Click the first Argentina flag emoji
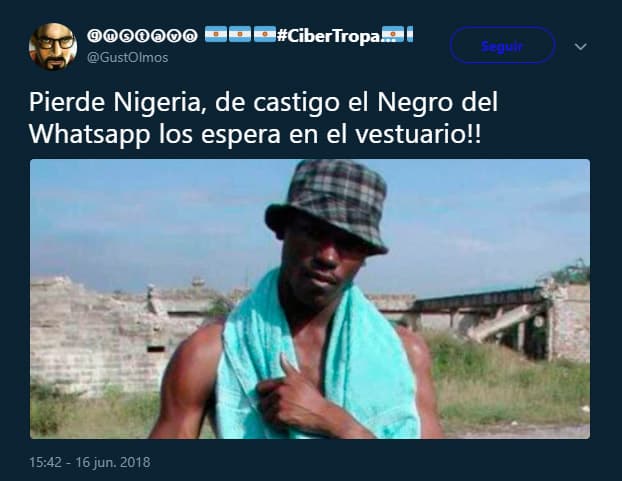This screenshot has height=481, width=622. (x=216, y=34)
